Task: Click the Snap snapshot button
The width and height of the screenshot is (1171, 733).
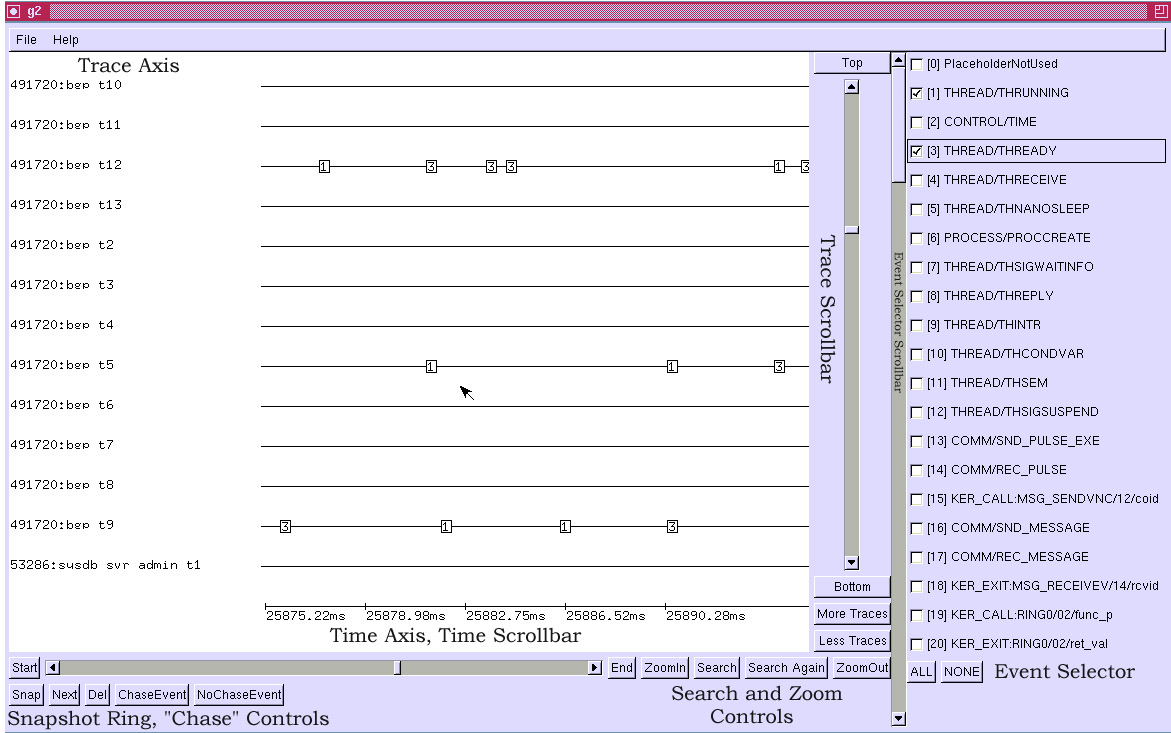Action: pos(26,695)
